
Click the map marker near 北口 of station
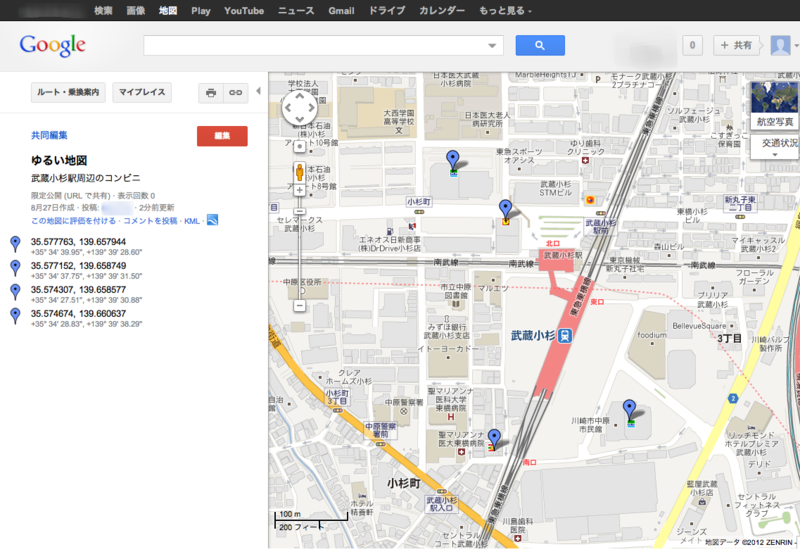pos(505,209)
